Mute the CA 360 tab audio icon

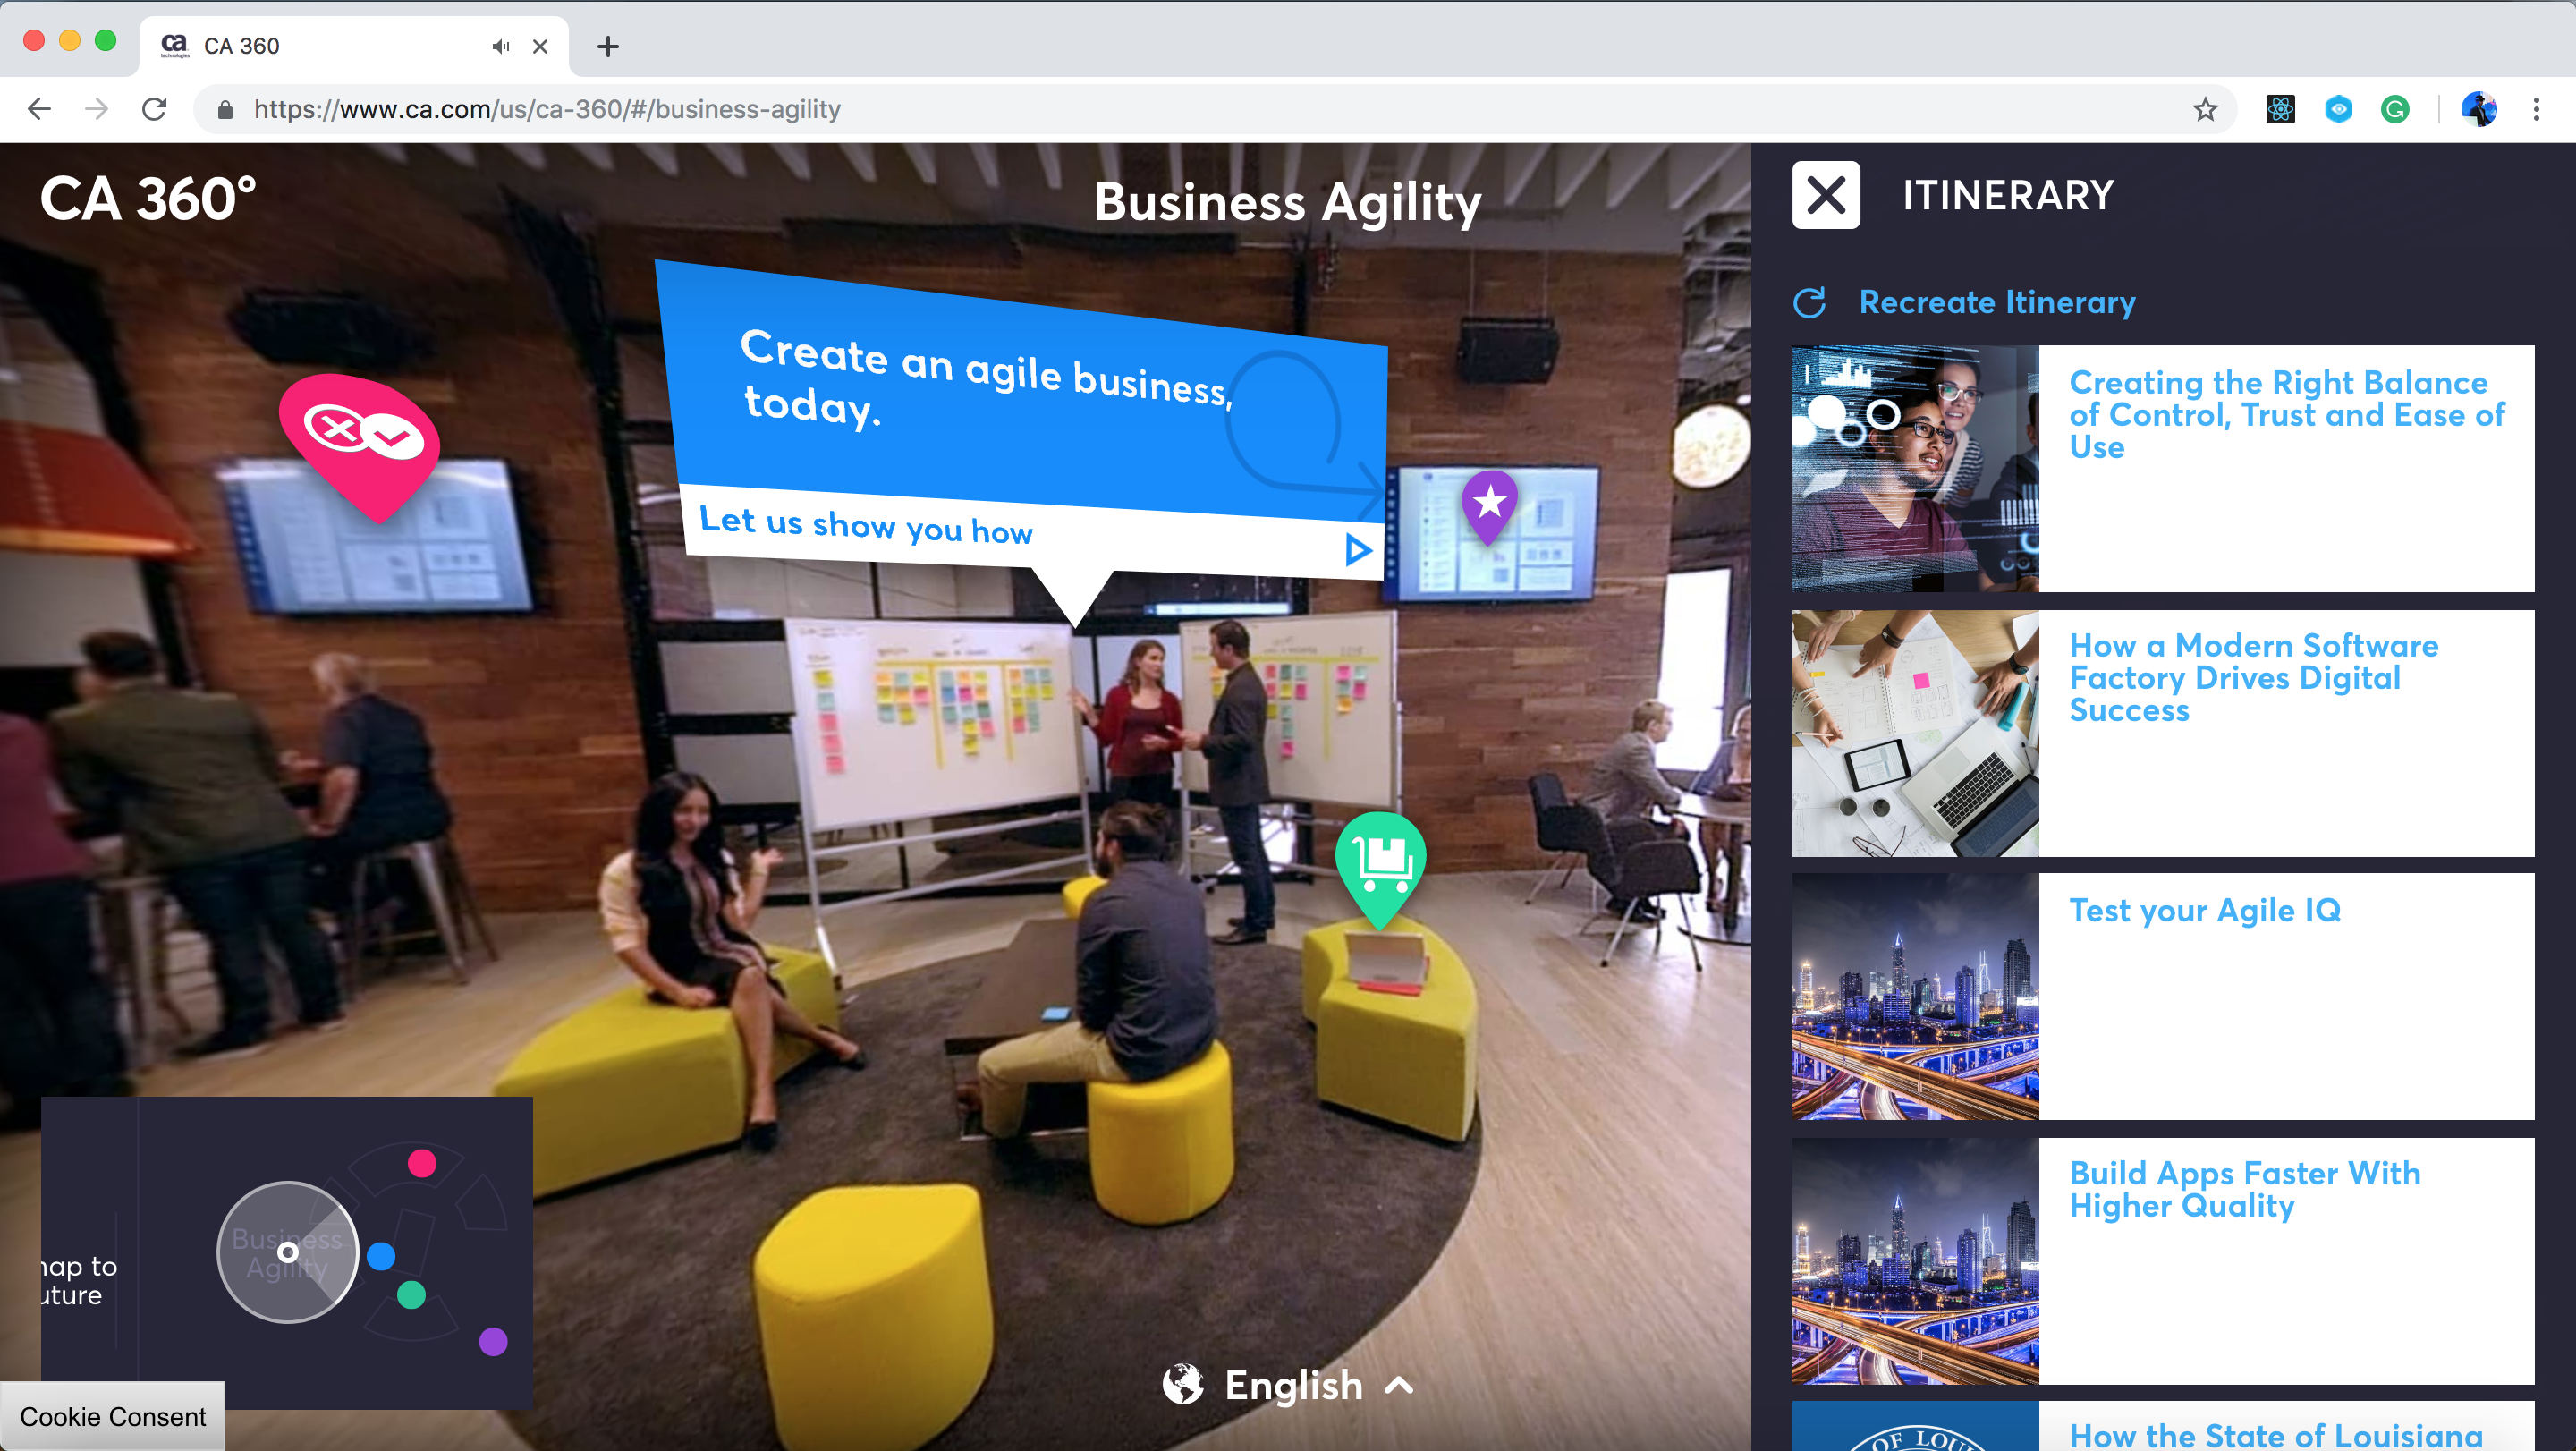coord(501,46)
